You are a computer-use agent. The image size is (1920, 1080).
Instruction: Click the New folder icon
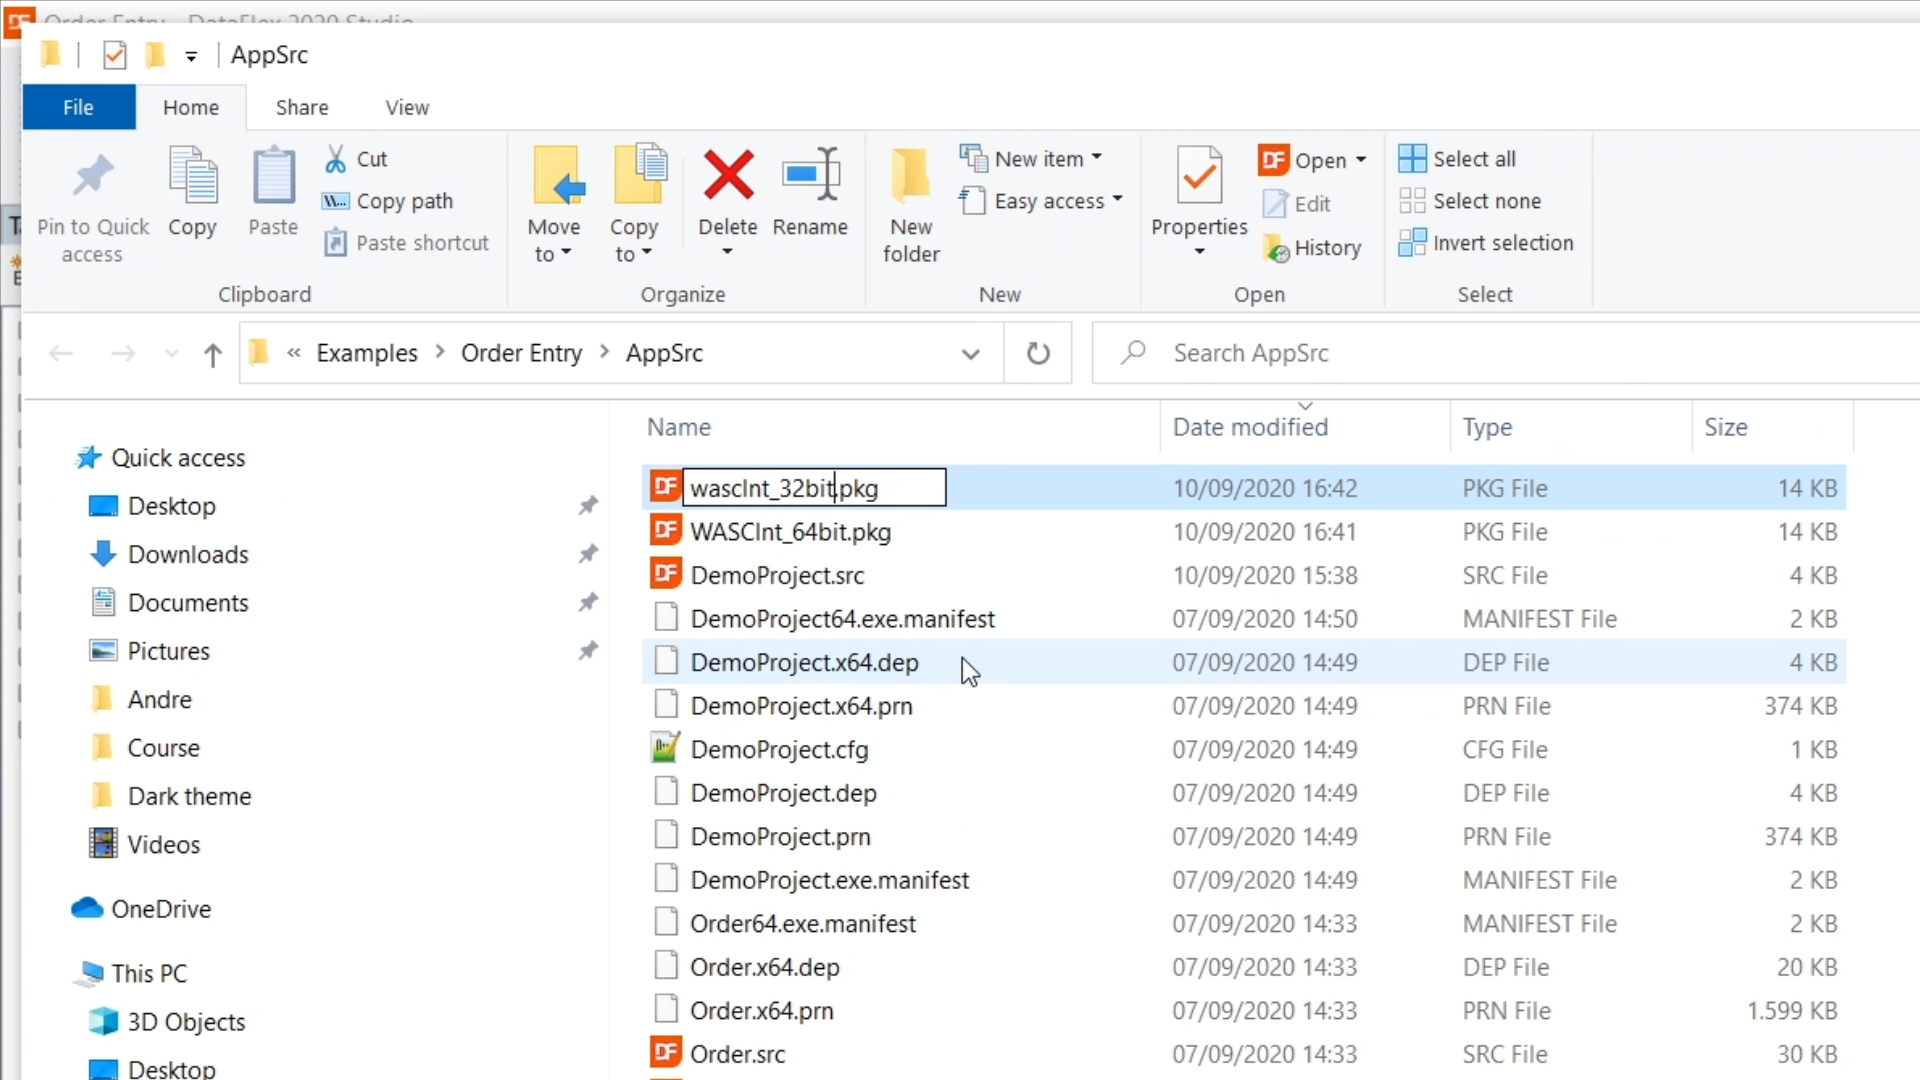pos(910,176)
